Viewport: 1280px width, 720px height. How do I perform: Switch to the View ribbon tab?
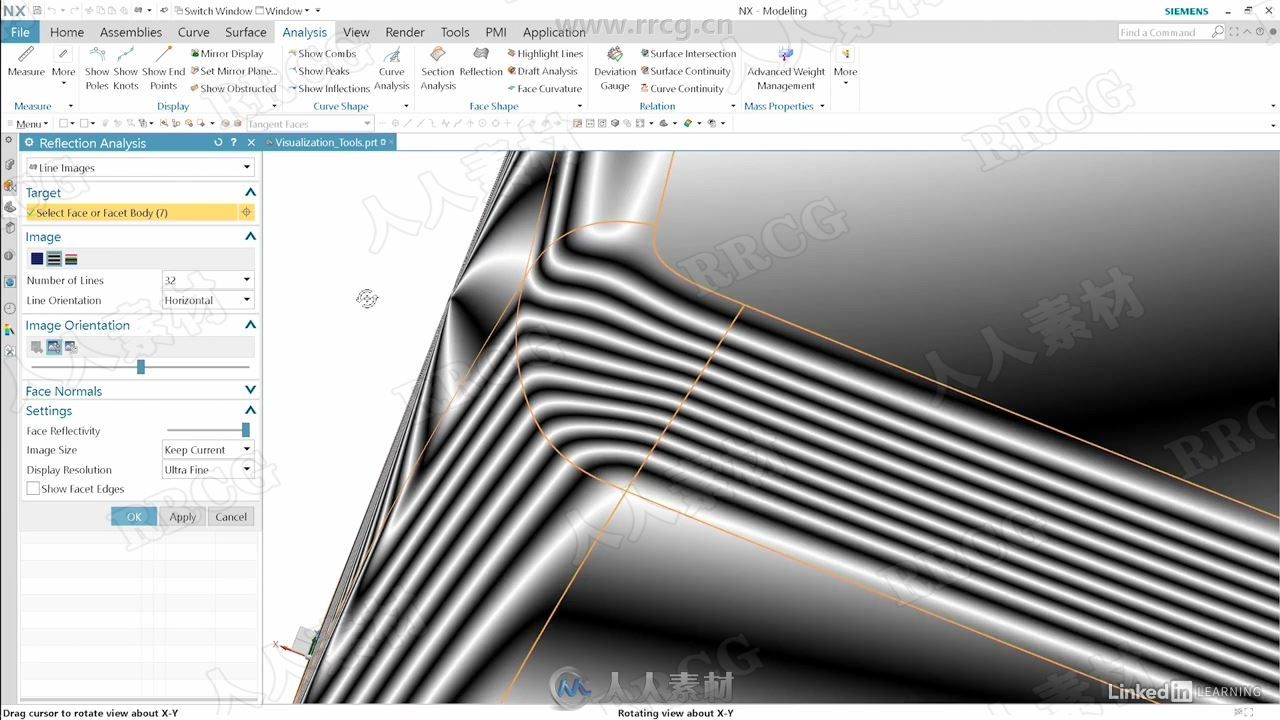click(356, 32)
